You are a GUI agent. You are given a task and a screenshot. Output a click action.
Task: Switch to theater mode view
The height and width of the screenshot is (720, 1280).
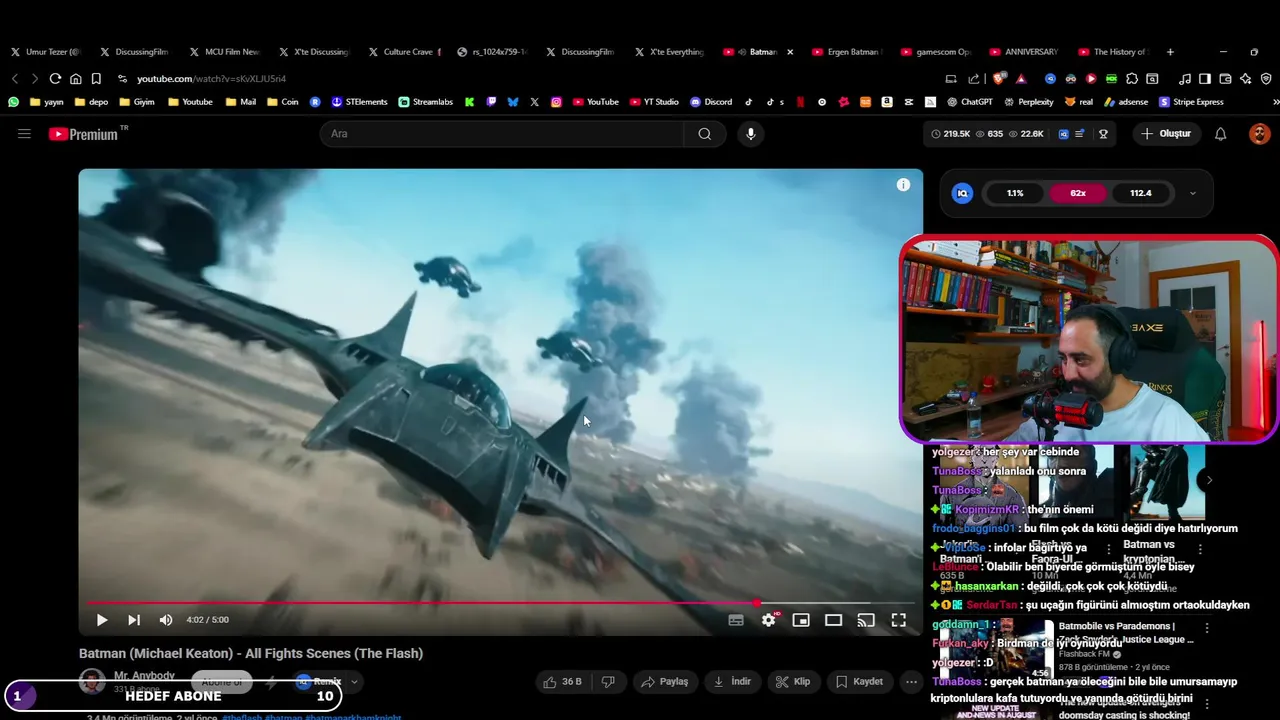pyautogui.click(x=833, y=620)
